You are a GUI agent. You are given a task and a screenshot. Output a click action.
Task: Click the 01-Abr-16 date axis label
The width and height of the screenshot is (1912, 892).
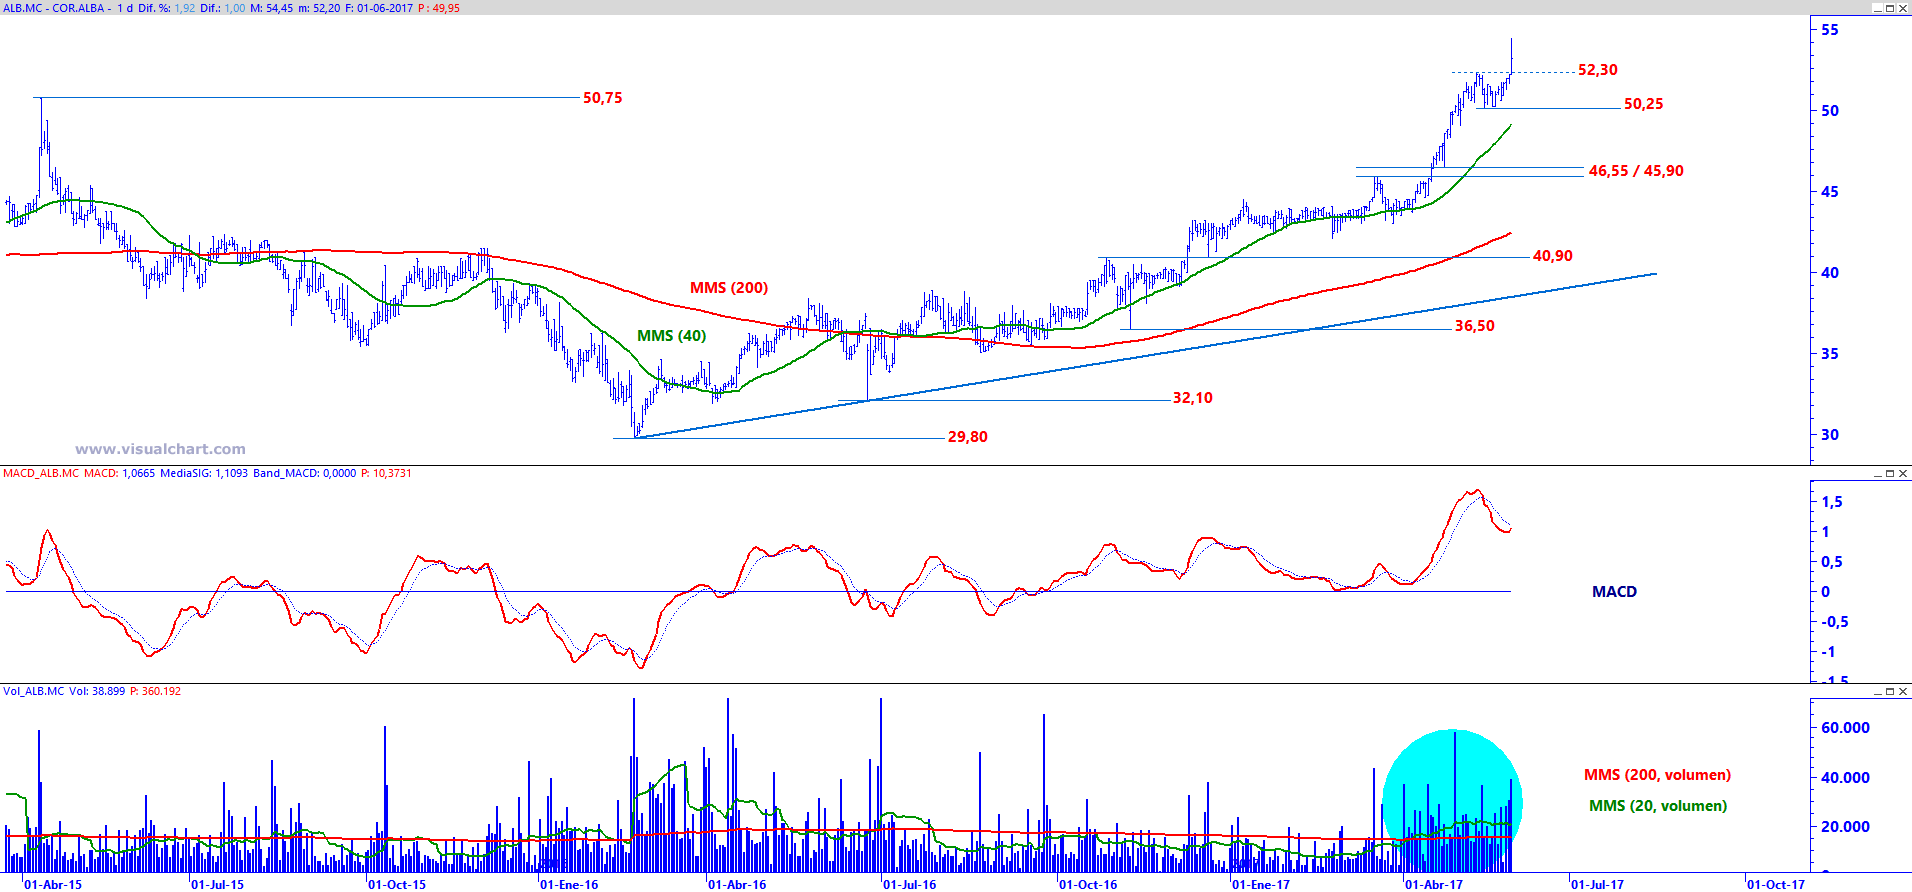coord(737,884)
